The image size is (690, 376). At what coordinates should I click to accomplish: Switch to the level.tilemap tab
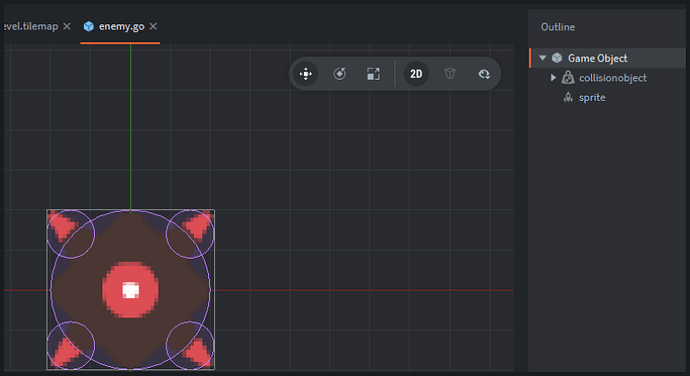pos(31,26)
